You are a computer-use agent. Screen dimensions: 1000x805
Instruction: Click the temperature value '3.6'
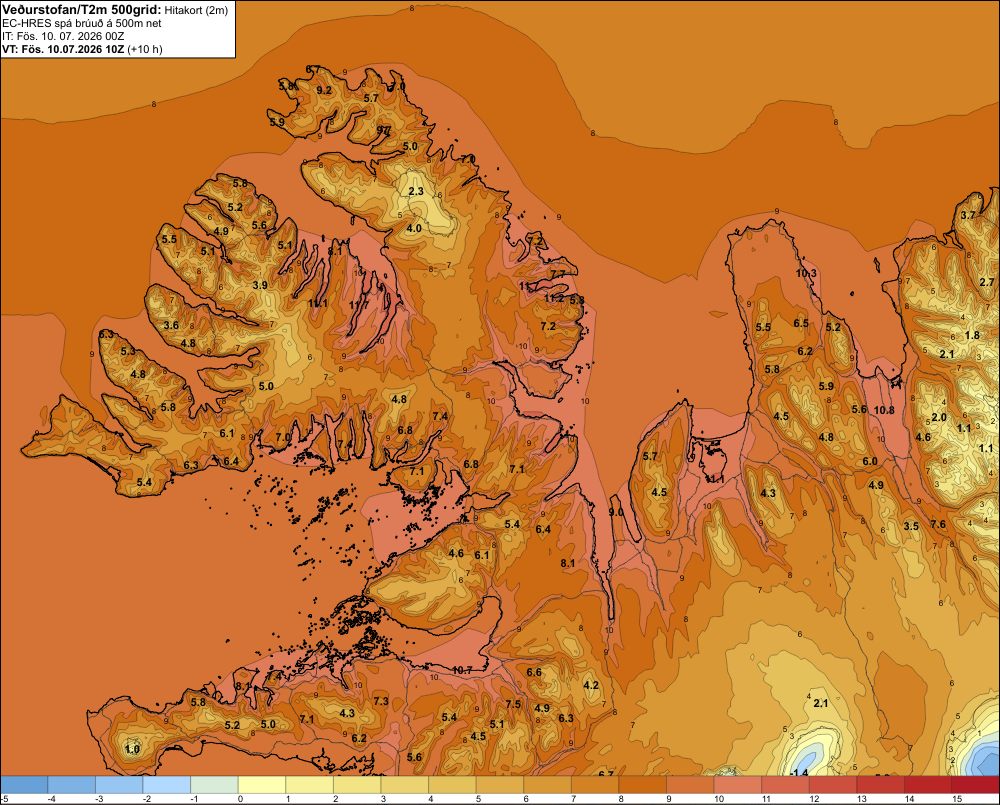pos(171,325)
